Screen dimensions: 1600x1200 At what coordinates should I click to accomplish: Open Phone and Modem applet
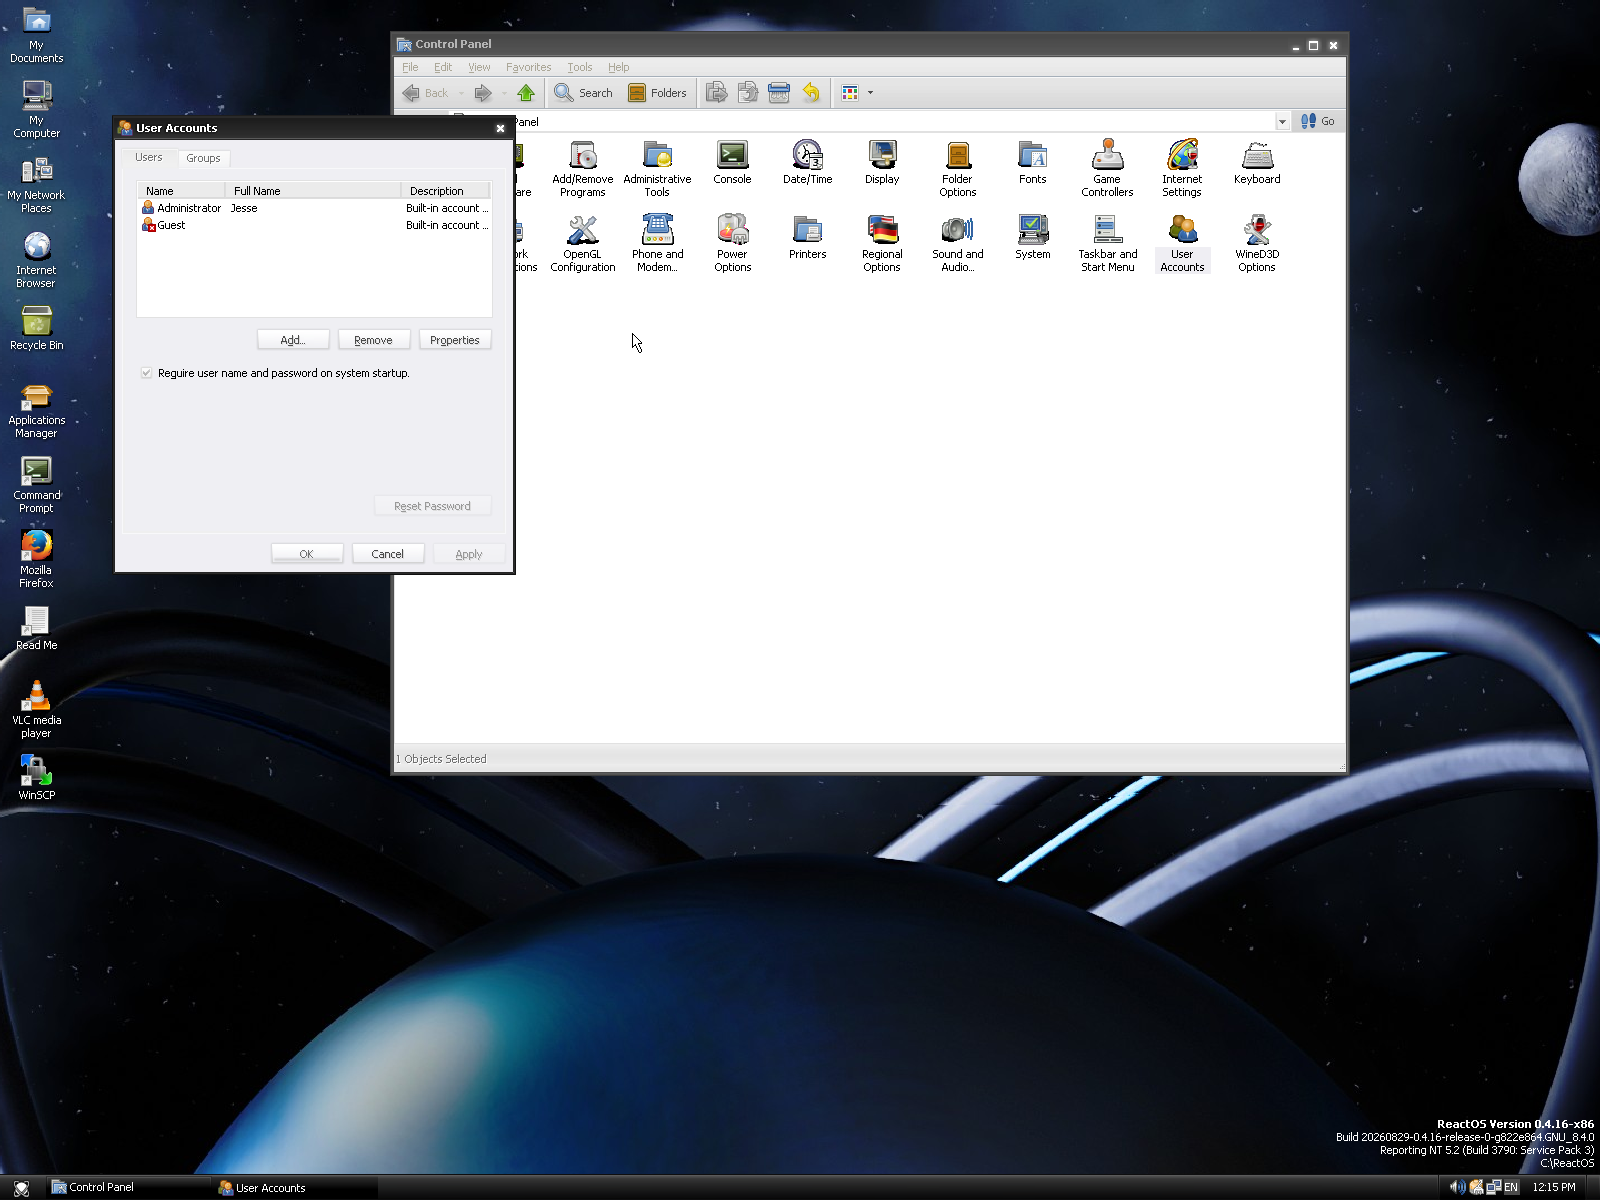tap(657, 242)
